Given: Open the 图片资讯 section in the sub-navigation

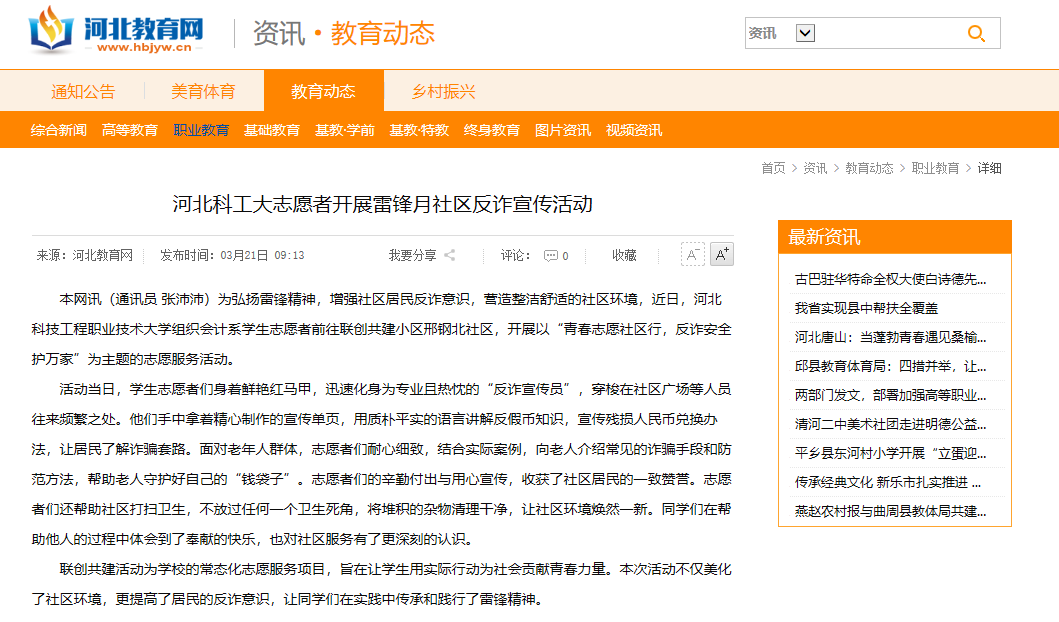Looking at the screenshot, I should click(562, 130).
